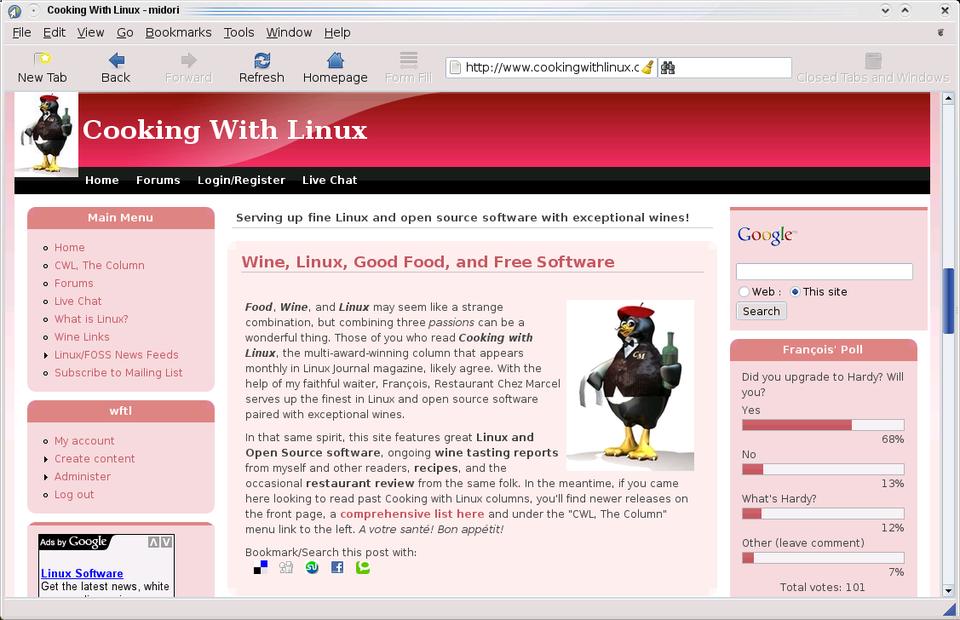Open the View menu
This screenshot has width=960, height=620.
tap(91, 32)
